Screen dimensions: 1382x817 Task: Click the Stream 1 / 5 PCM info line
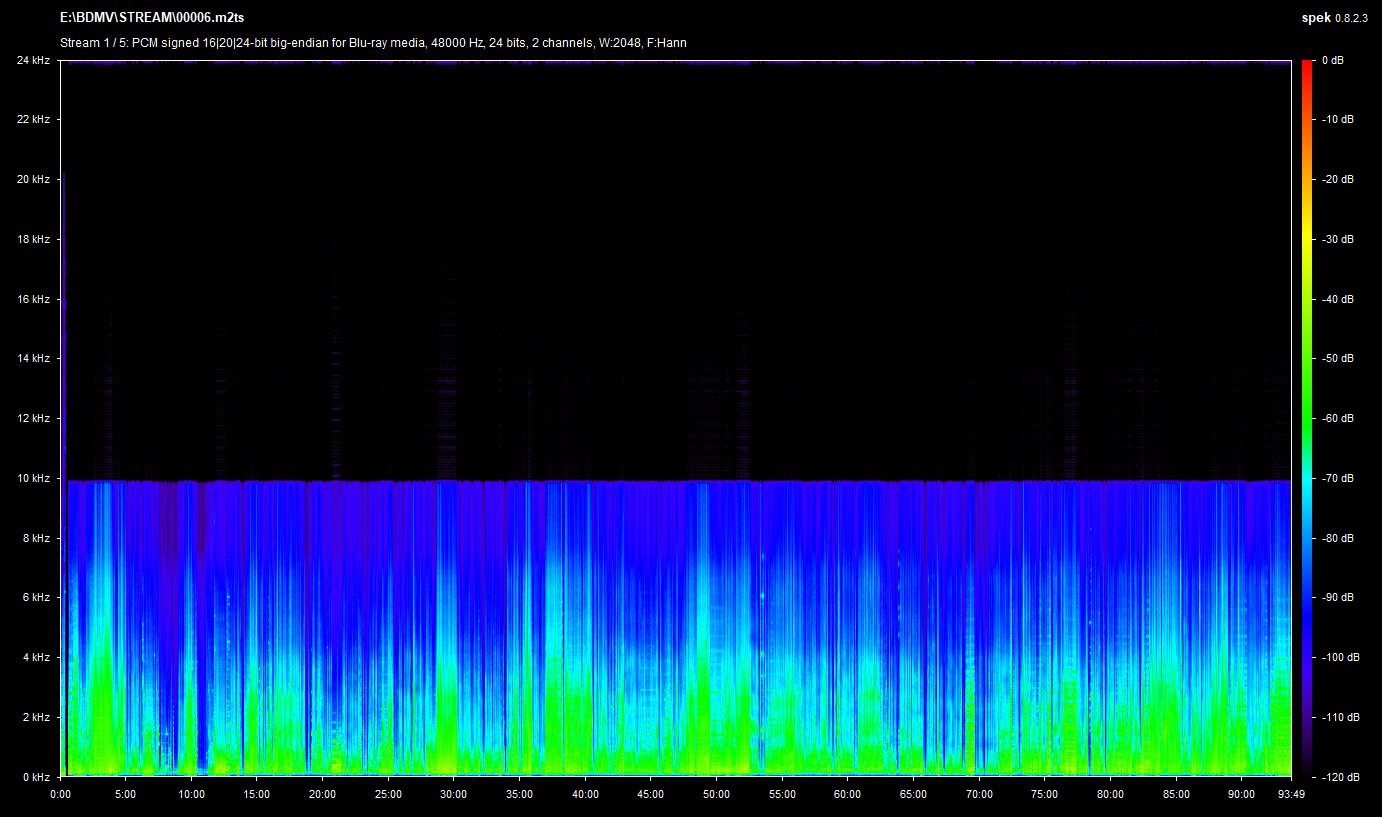pyautogui.click(x=373, y=43)
